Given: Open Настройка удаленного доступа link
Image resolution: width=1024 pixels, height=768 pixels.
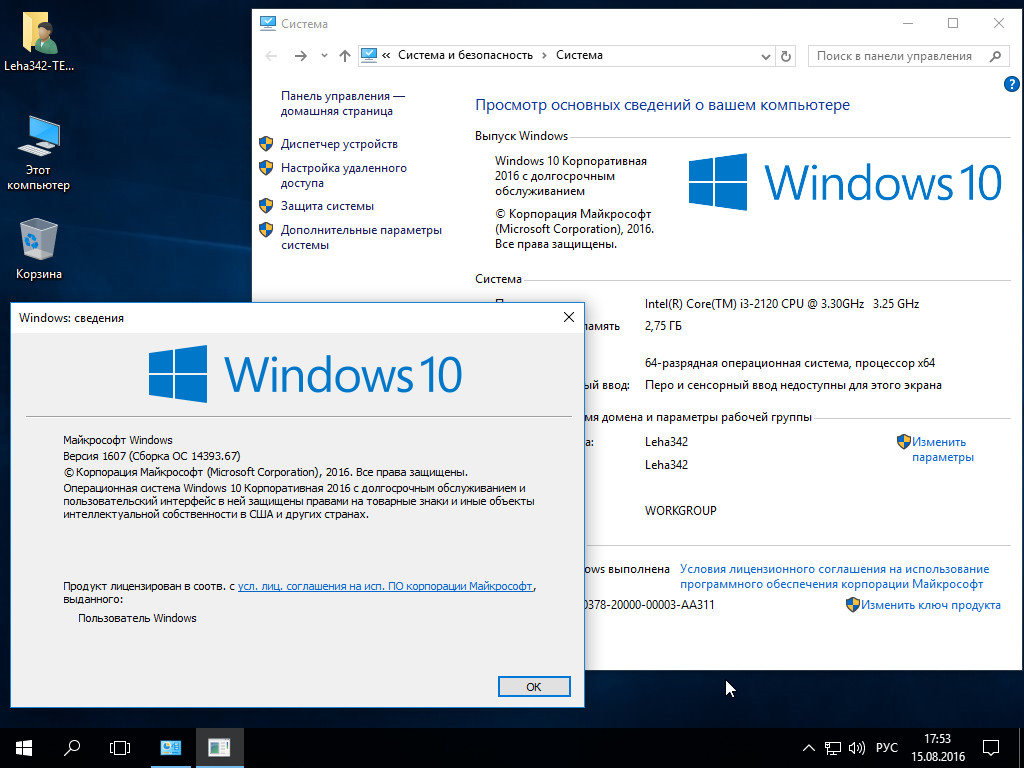Looking at the screenshot, I should point(344,176).
